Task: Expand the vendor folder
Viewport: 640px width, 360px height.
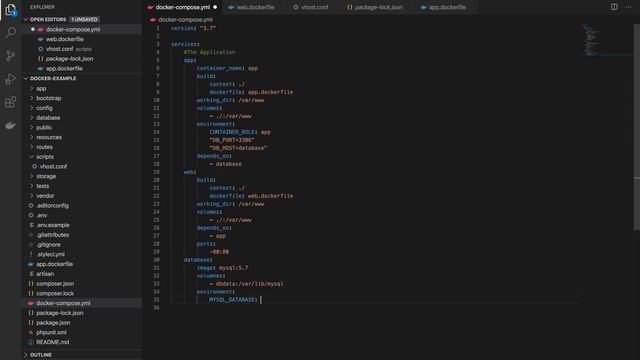Action: [82, 196]
